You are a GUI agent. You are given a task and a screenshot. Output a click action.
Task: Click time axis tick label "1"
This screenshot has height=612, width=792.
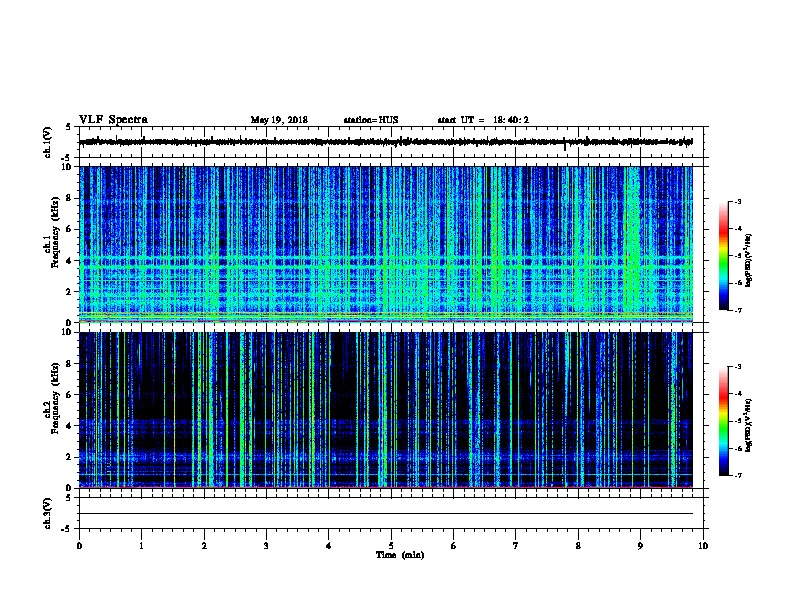141,546
